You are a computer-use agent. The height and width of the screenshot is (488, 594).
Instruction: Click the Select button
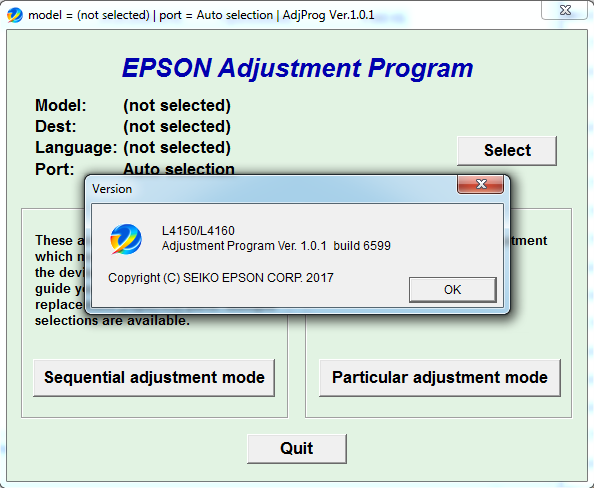pos(507,150)
